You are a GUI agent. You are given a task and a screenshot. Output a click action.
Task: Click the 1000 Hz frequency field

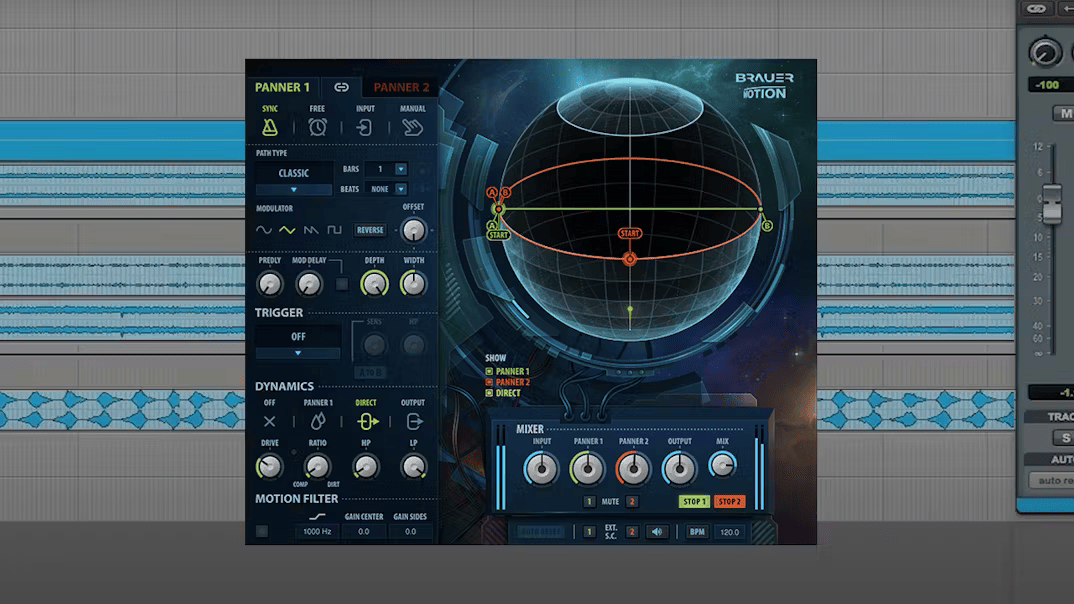coord(317,531)
